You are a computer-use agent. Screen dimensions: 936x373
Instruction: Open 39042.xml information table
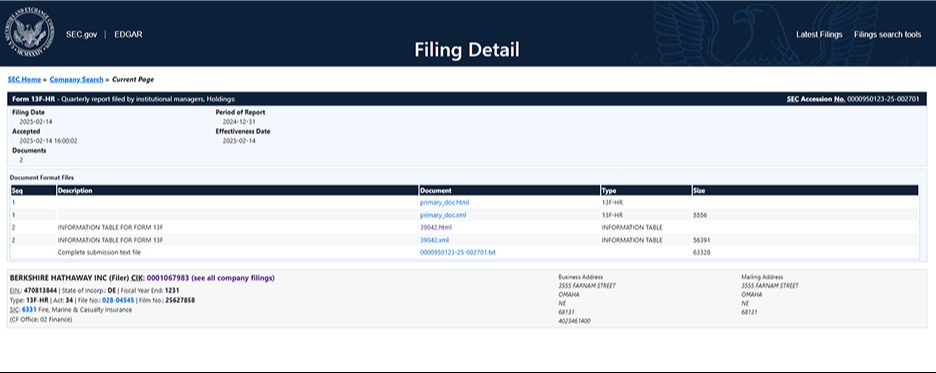pyautogui.click(x=435, y=240)
